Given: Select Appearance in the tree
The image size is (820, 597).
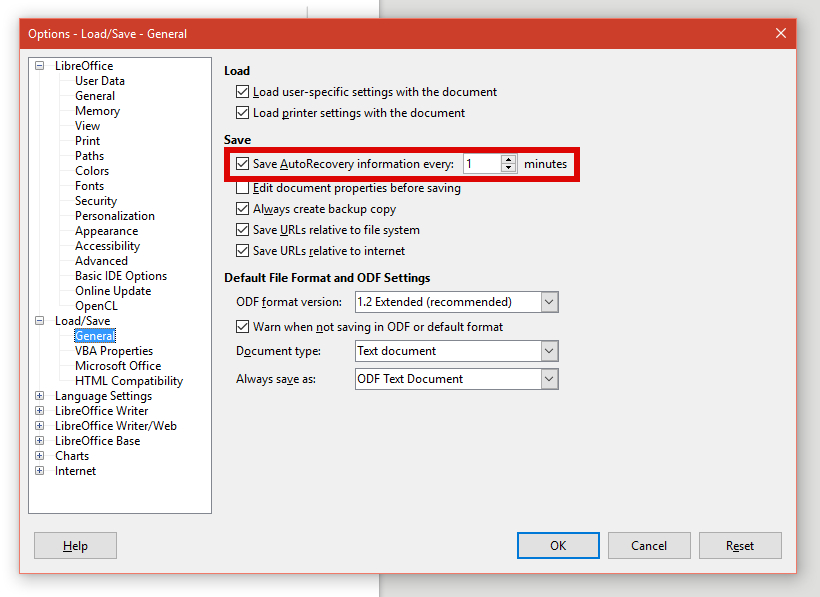Looking at the screenshot, I should (x=107, y=231).
